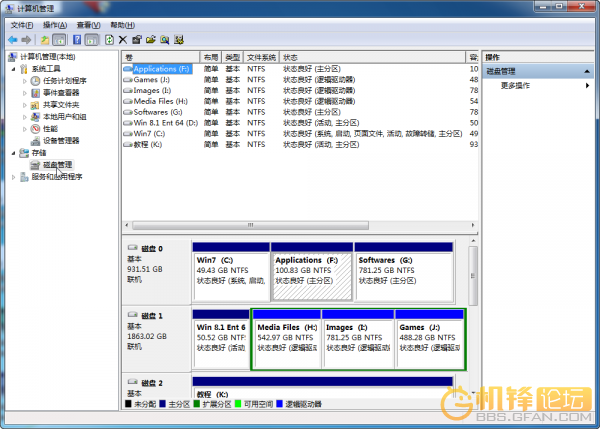Select 计算机管理(本地) root node
This screenshot has height=429, width=600.
tap(47, 57)
